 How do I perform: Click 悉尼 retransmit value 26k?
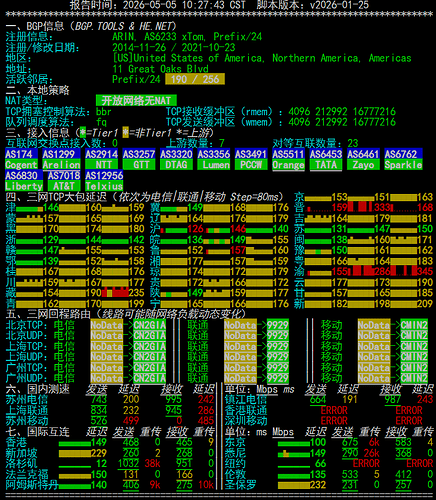coord(371,453)
